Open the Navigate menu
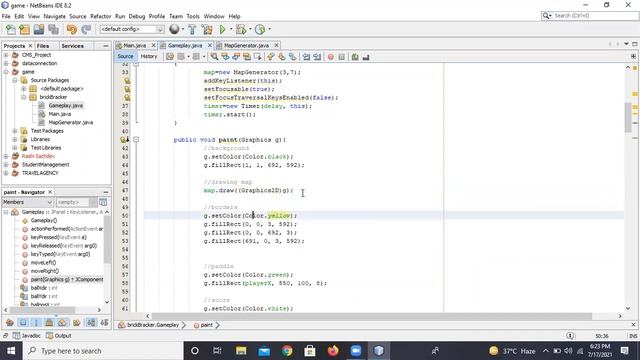 pos(55,16)
